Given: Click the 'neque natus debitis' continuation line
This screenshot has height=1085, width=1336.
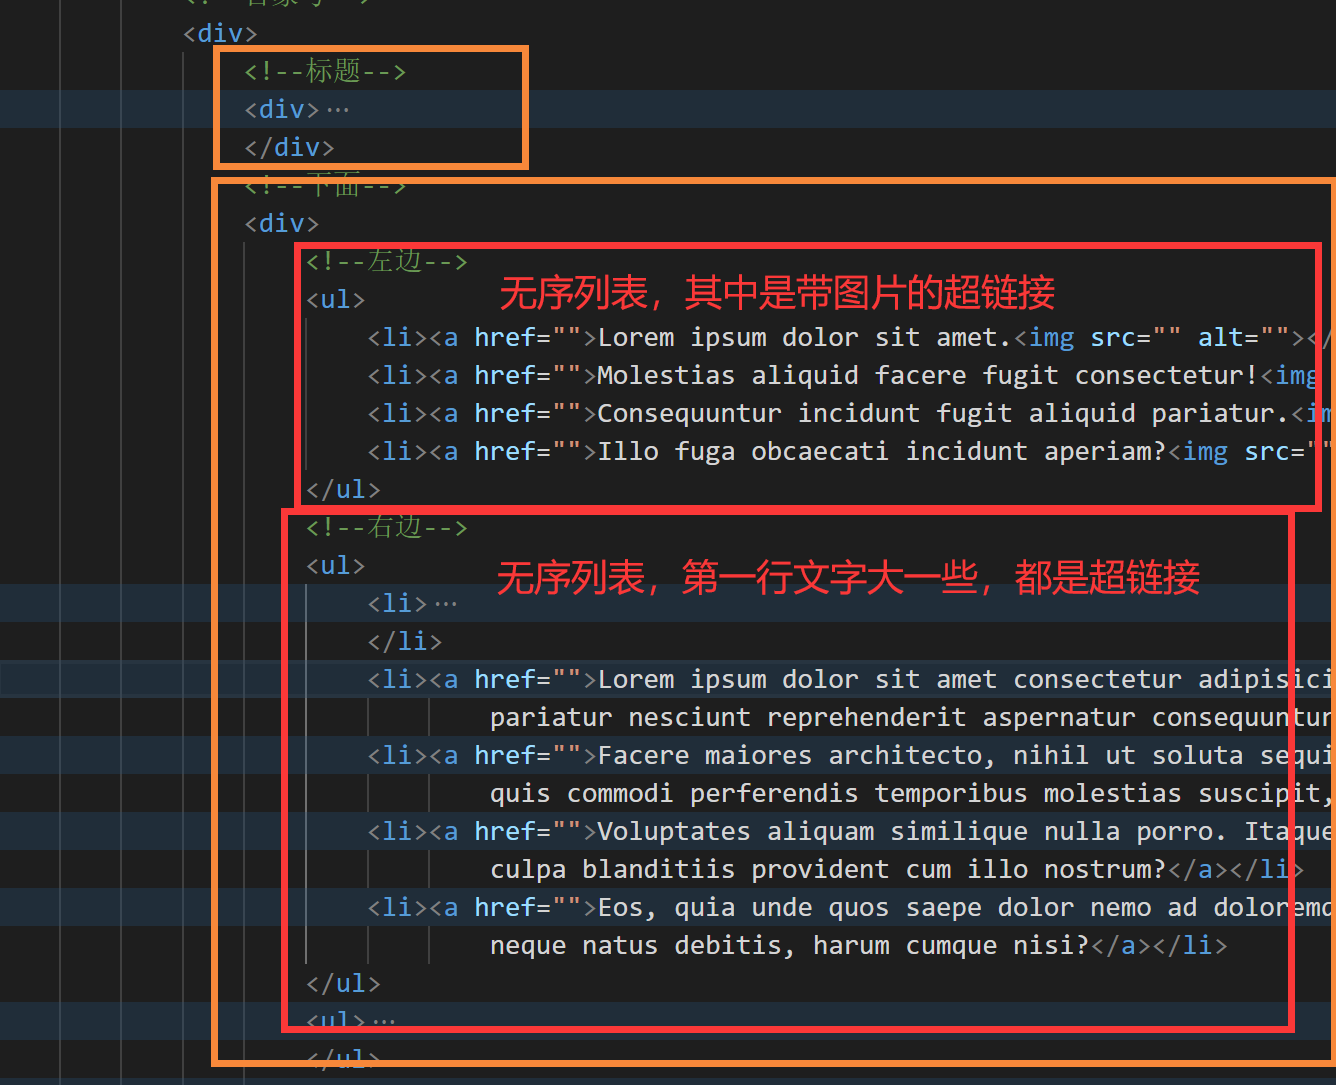Looking at the screenshot, I should click(858, 945).
